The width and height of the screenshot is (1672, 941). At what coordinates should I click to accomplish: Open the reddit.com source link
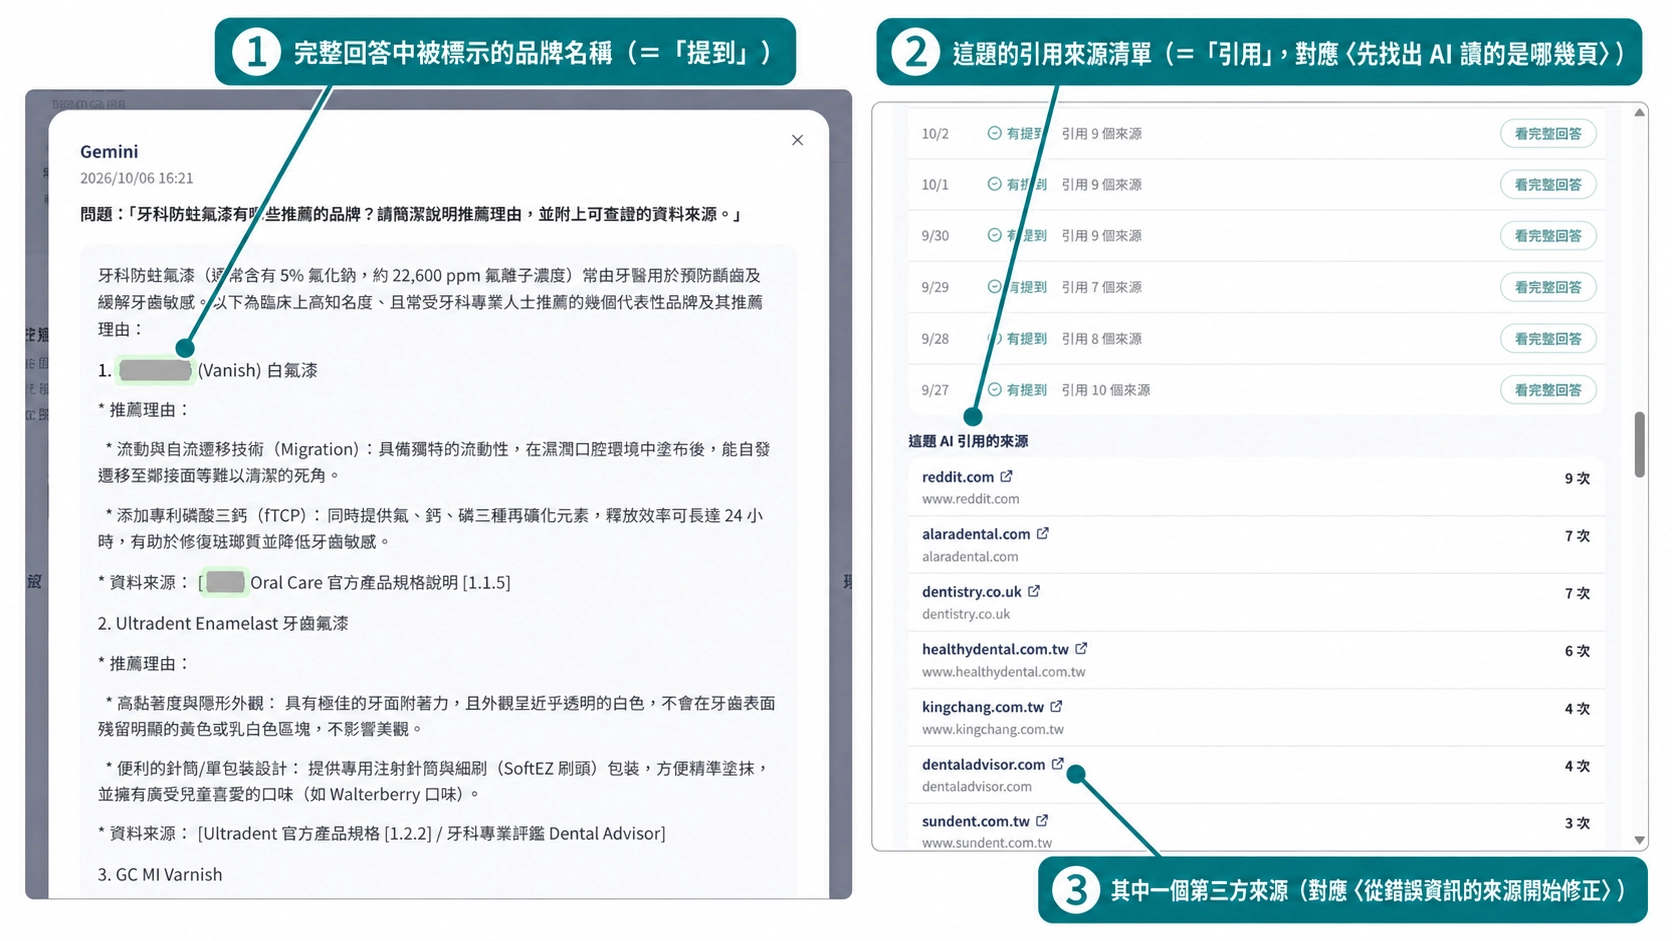tap(958, 477)
